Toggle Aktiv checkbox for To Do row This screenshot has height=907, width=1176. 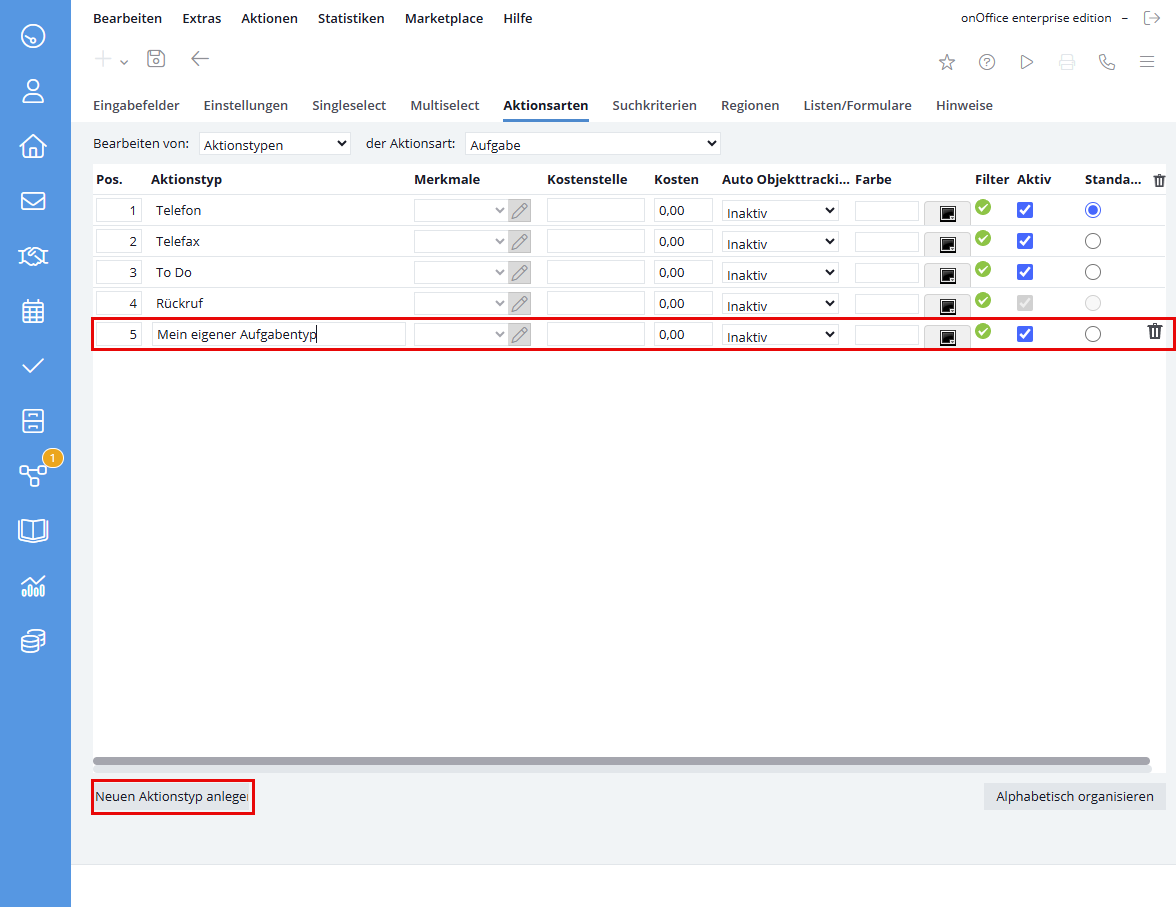(1024, 272)
